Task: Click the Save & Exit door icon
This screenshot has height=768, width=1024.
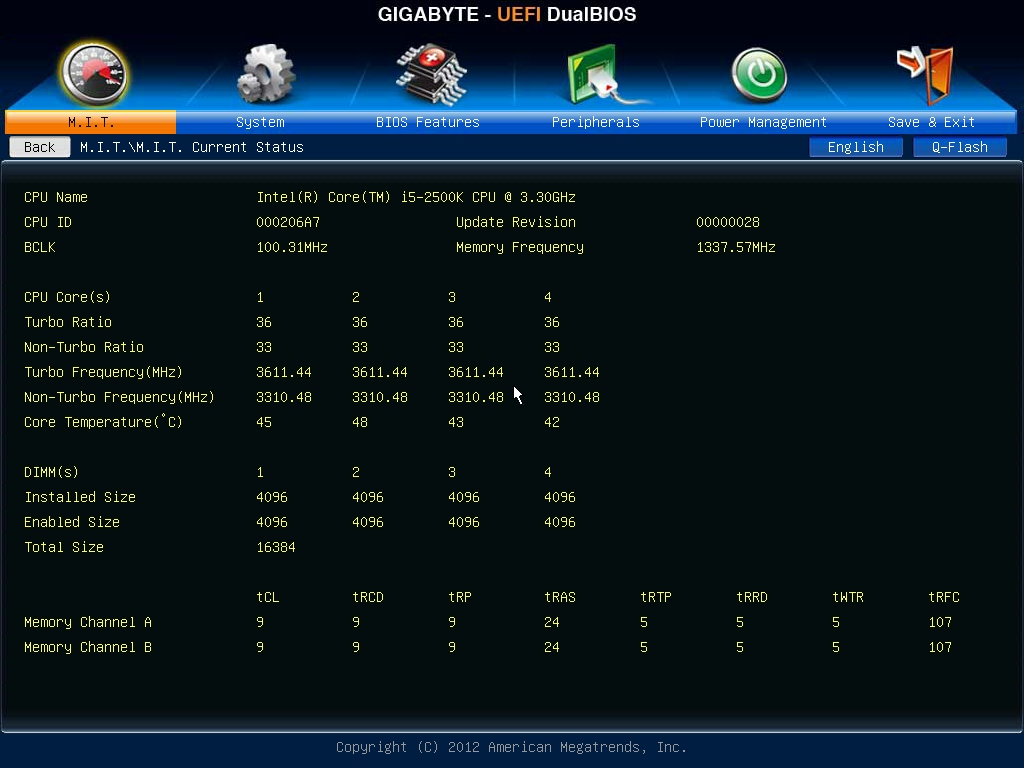Action: coord(925,74)
